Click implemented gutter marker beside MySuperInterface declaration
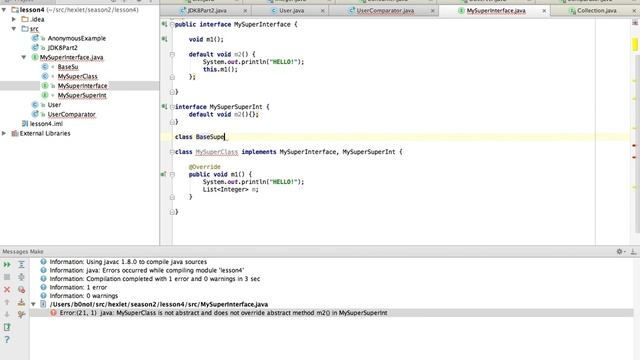This screenshot has width=640, height=360. (x=164, y=24)
